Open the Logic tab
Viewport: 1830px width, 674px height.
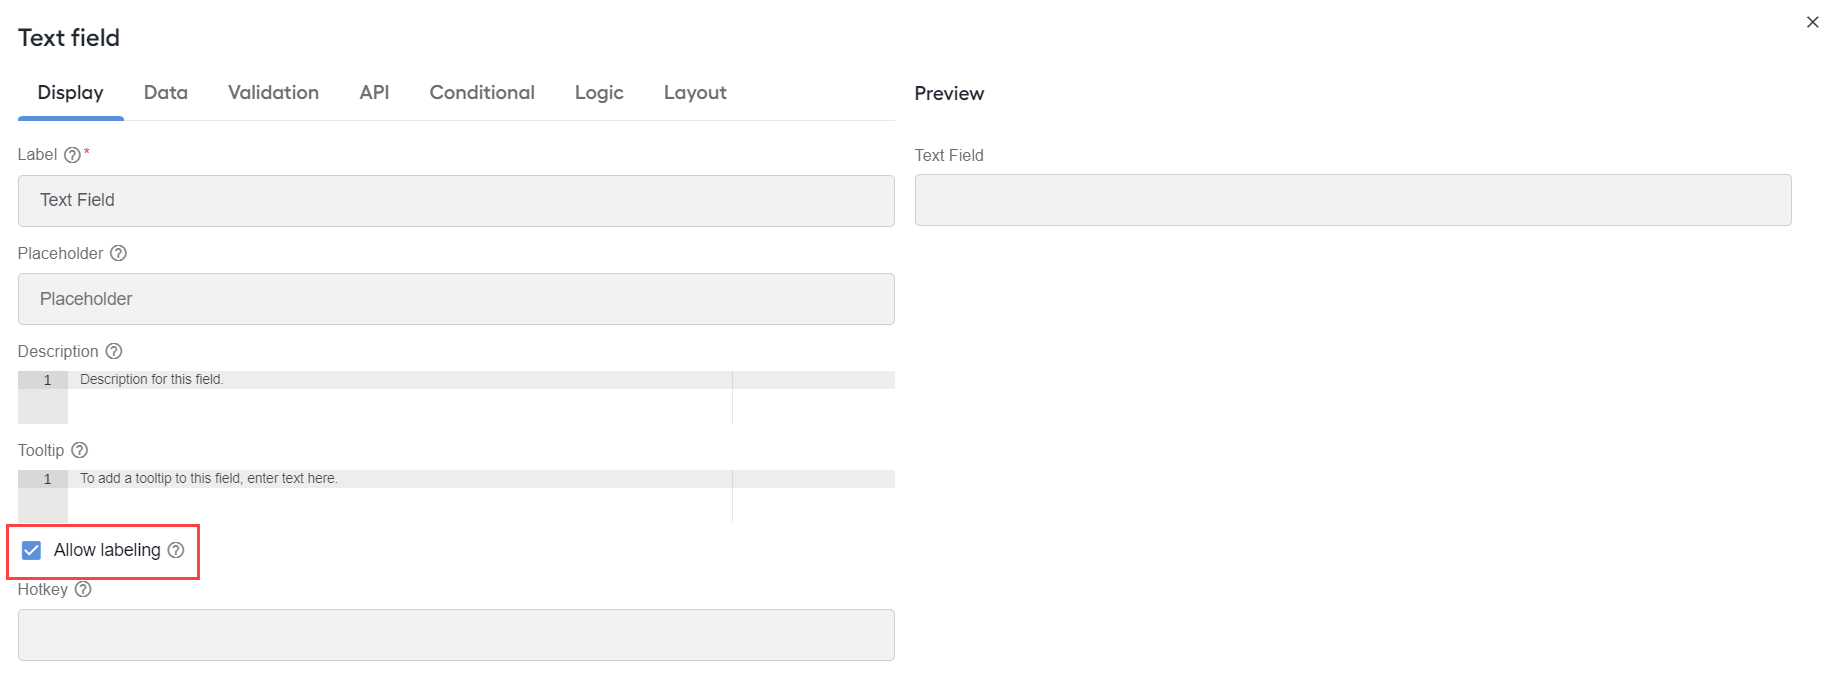(599, 93)
